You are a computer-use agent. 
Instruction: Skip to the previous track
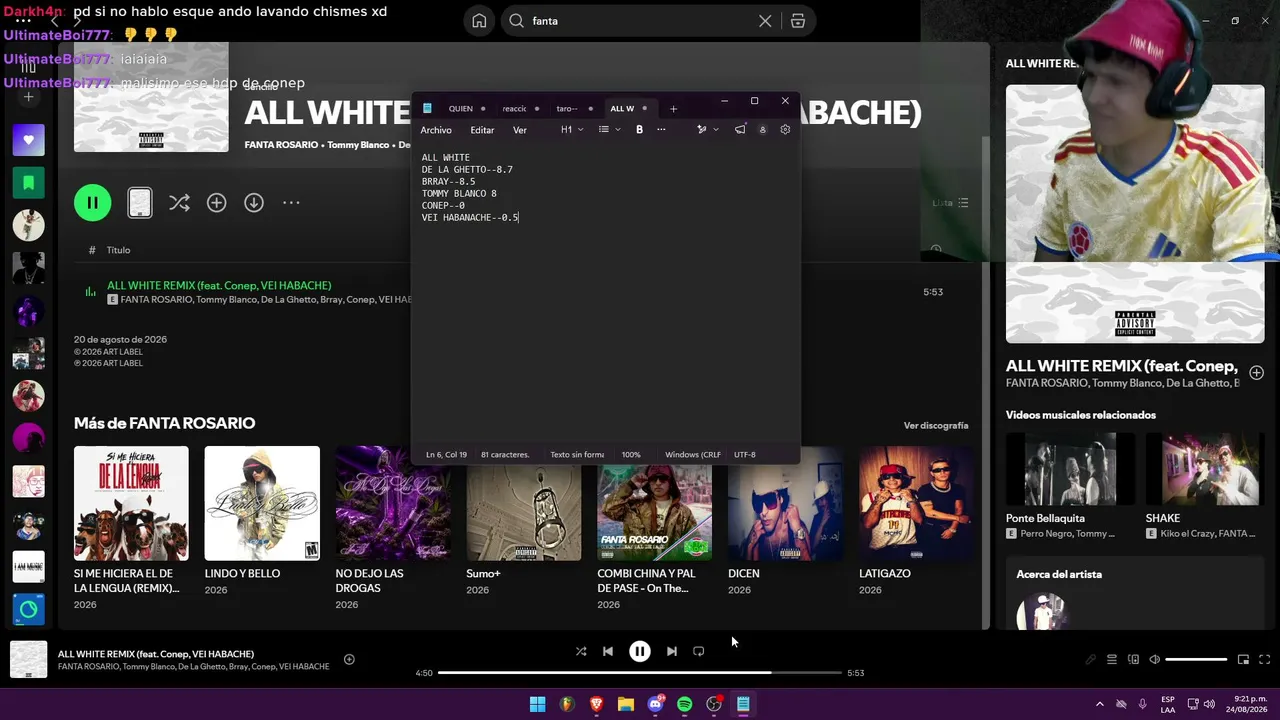click(x=608, y=651)
